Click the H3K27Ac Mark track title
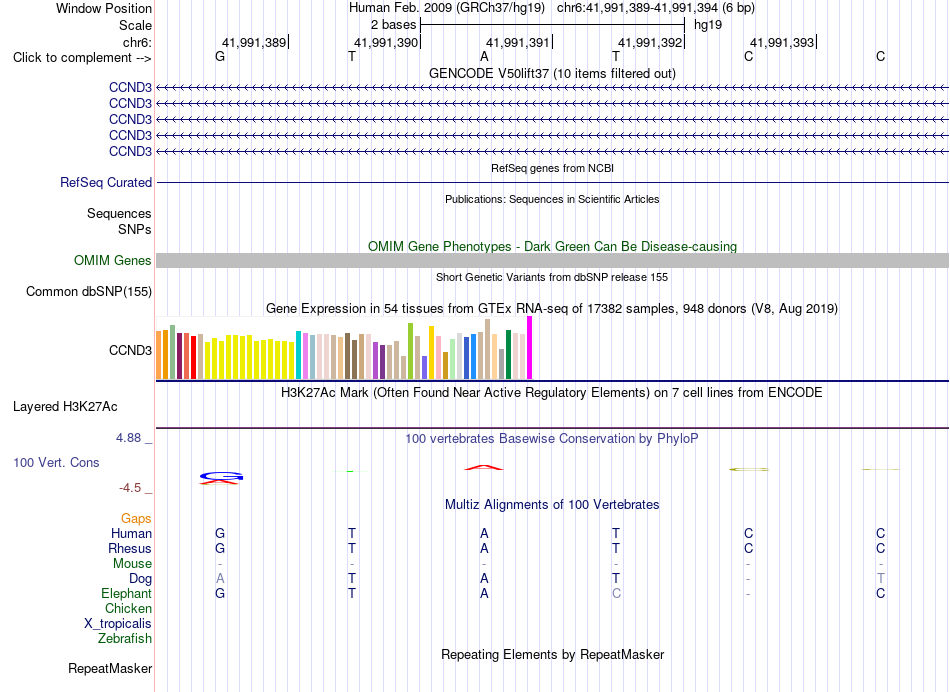Screen dimensions: 950x692 552,393
